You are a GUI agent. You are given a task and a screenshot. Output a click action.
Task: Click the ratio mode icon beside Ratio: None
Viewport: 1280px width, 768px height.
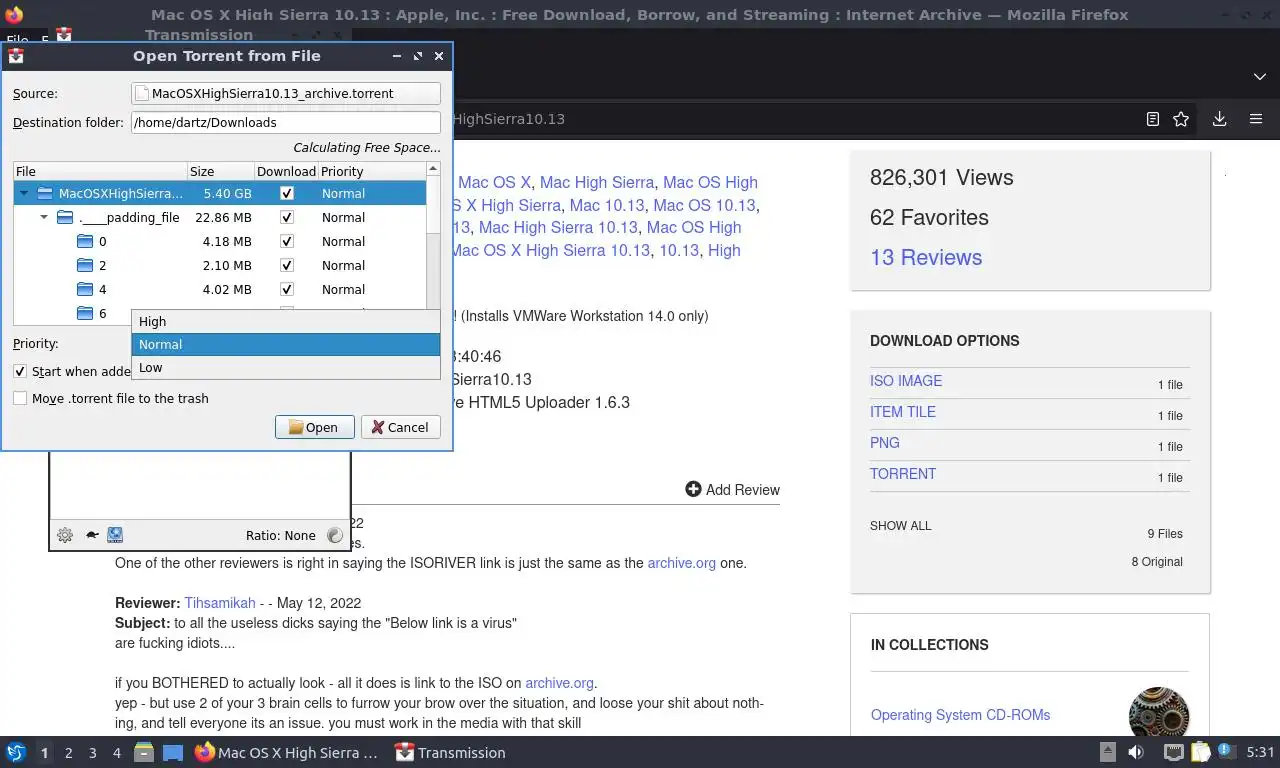(x=335, y=535)
